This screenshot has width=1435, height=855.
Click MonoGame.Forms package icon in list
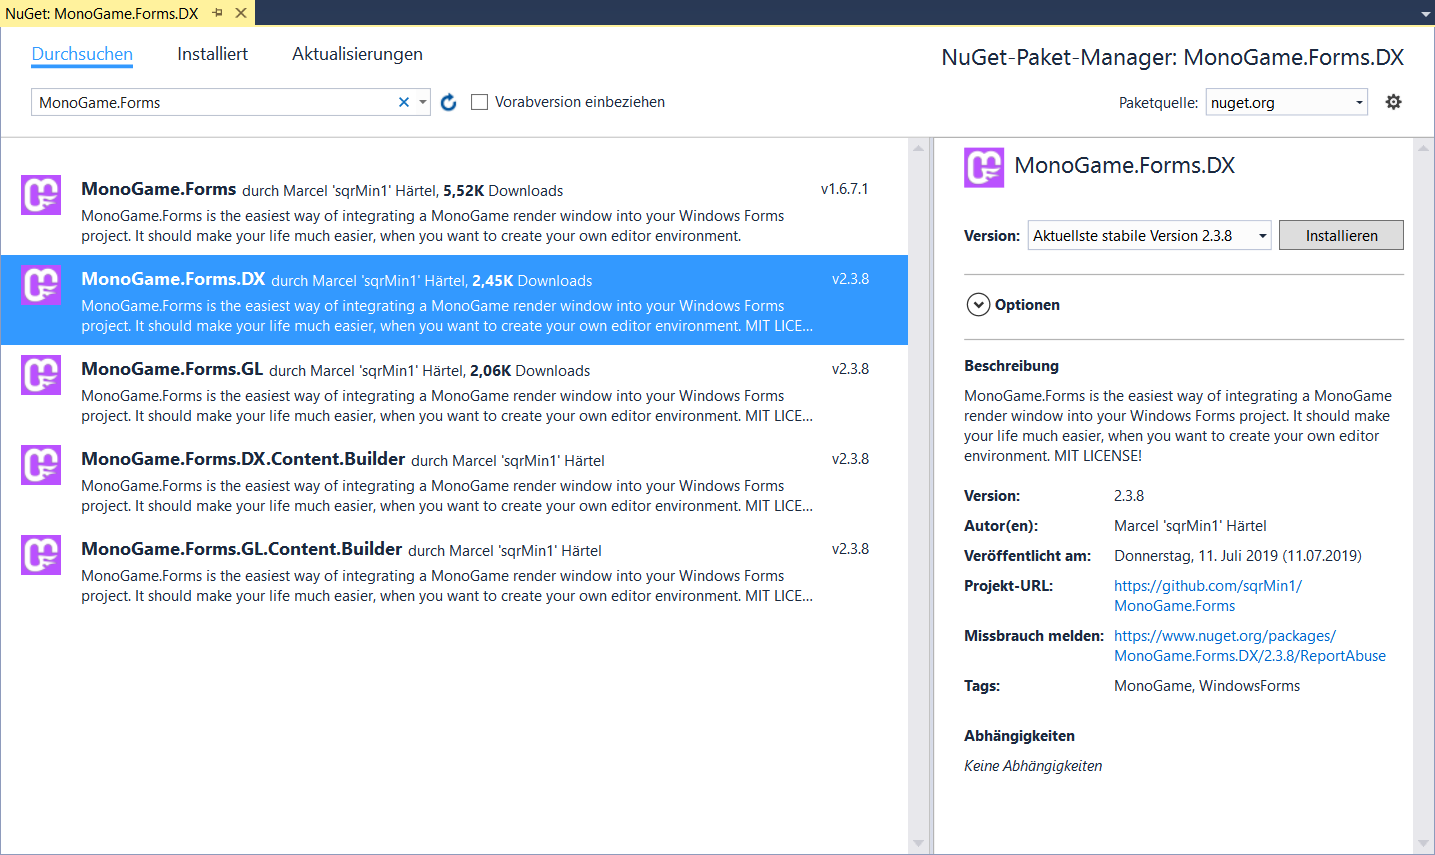[x=41, y=195]
